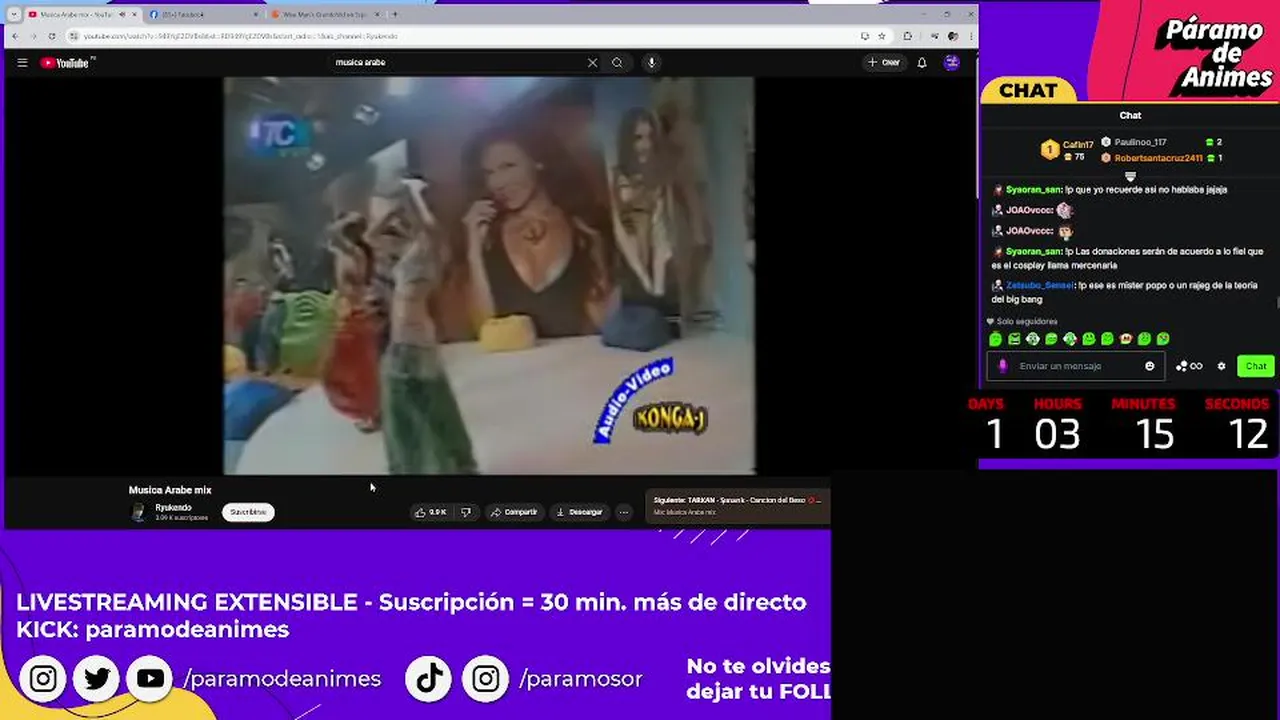Image resolution: width=1280 pixels, height=720 pixels.
Task: Open the tab search dropdown arrow
Action: pyautogui.click(x=13, y=14)
